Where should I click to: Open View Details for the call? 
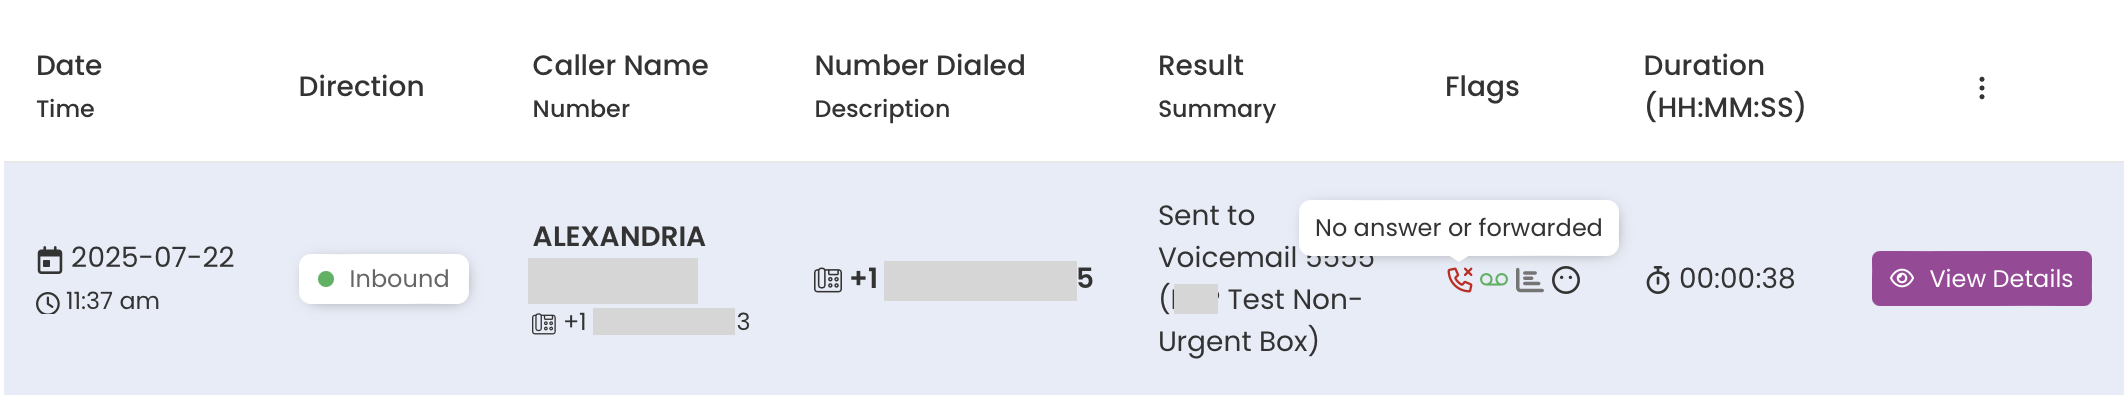[x=1981, y=278]
